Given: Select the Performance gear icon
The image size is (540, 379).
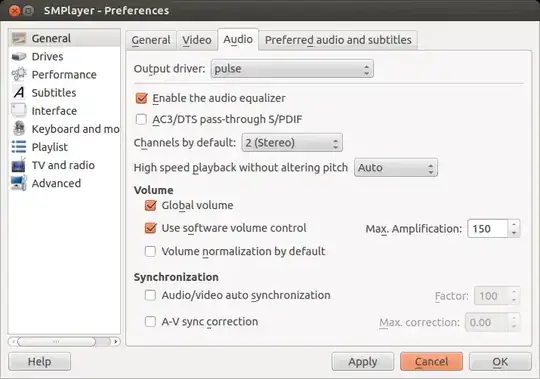Looking at the screenshot, I should (19, 74).
